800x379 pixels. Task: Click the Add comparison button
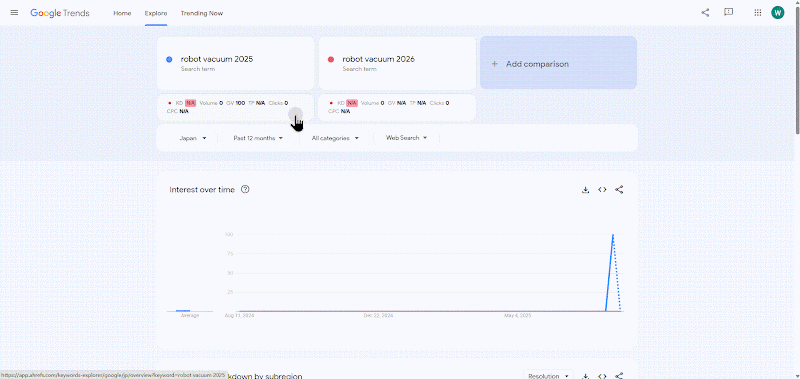558,63
